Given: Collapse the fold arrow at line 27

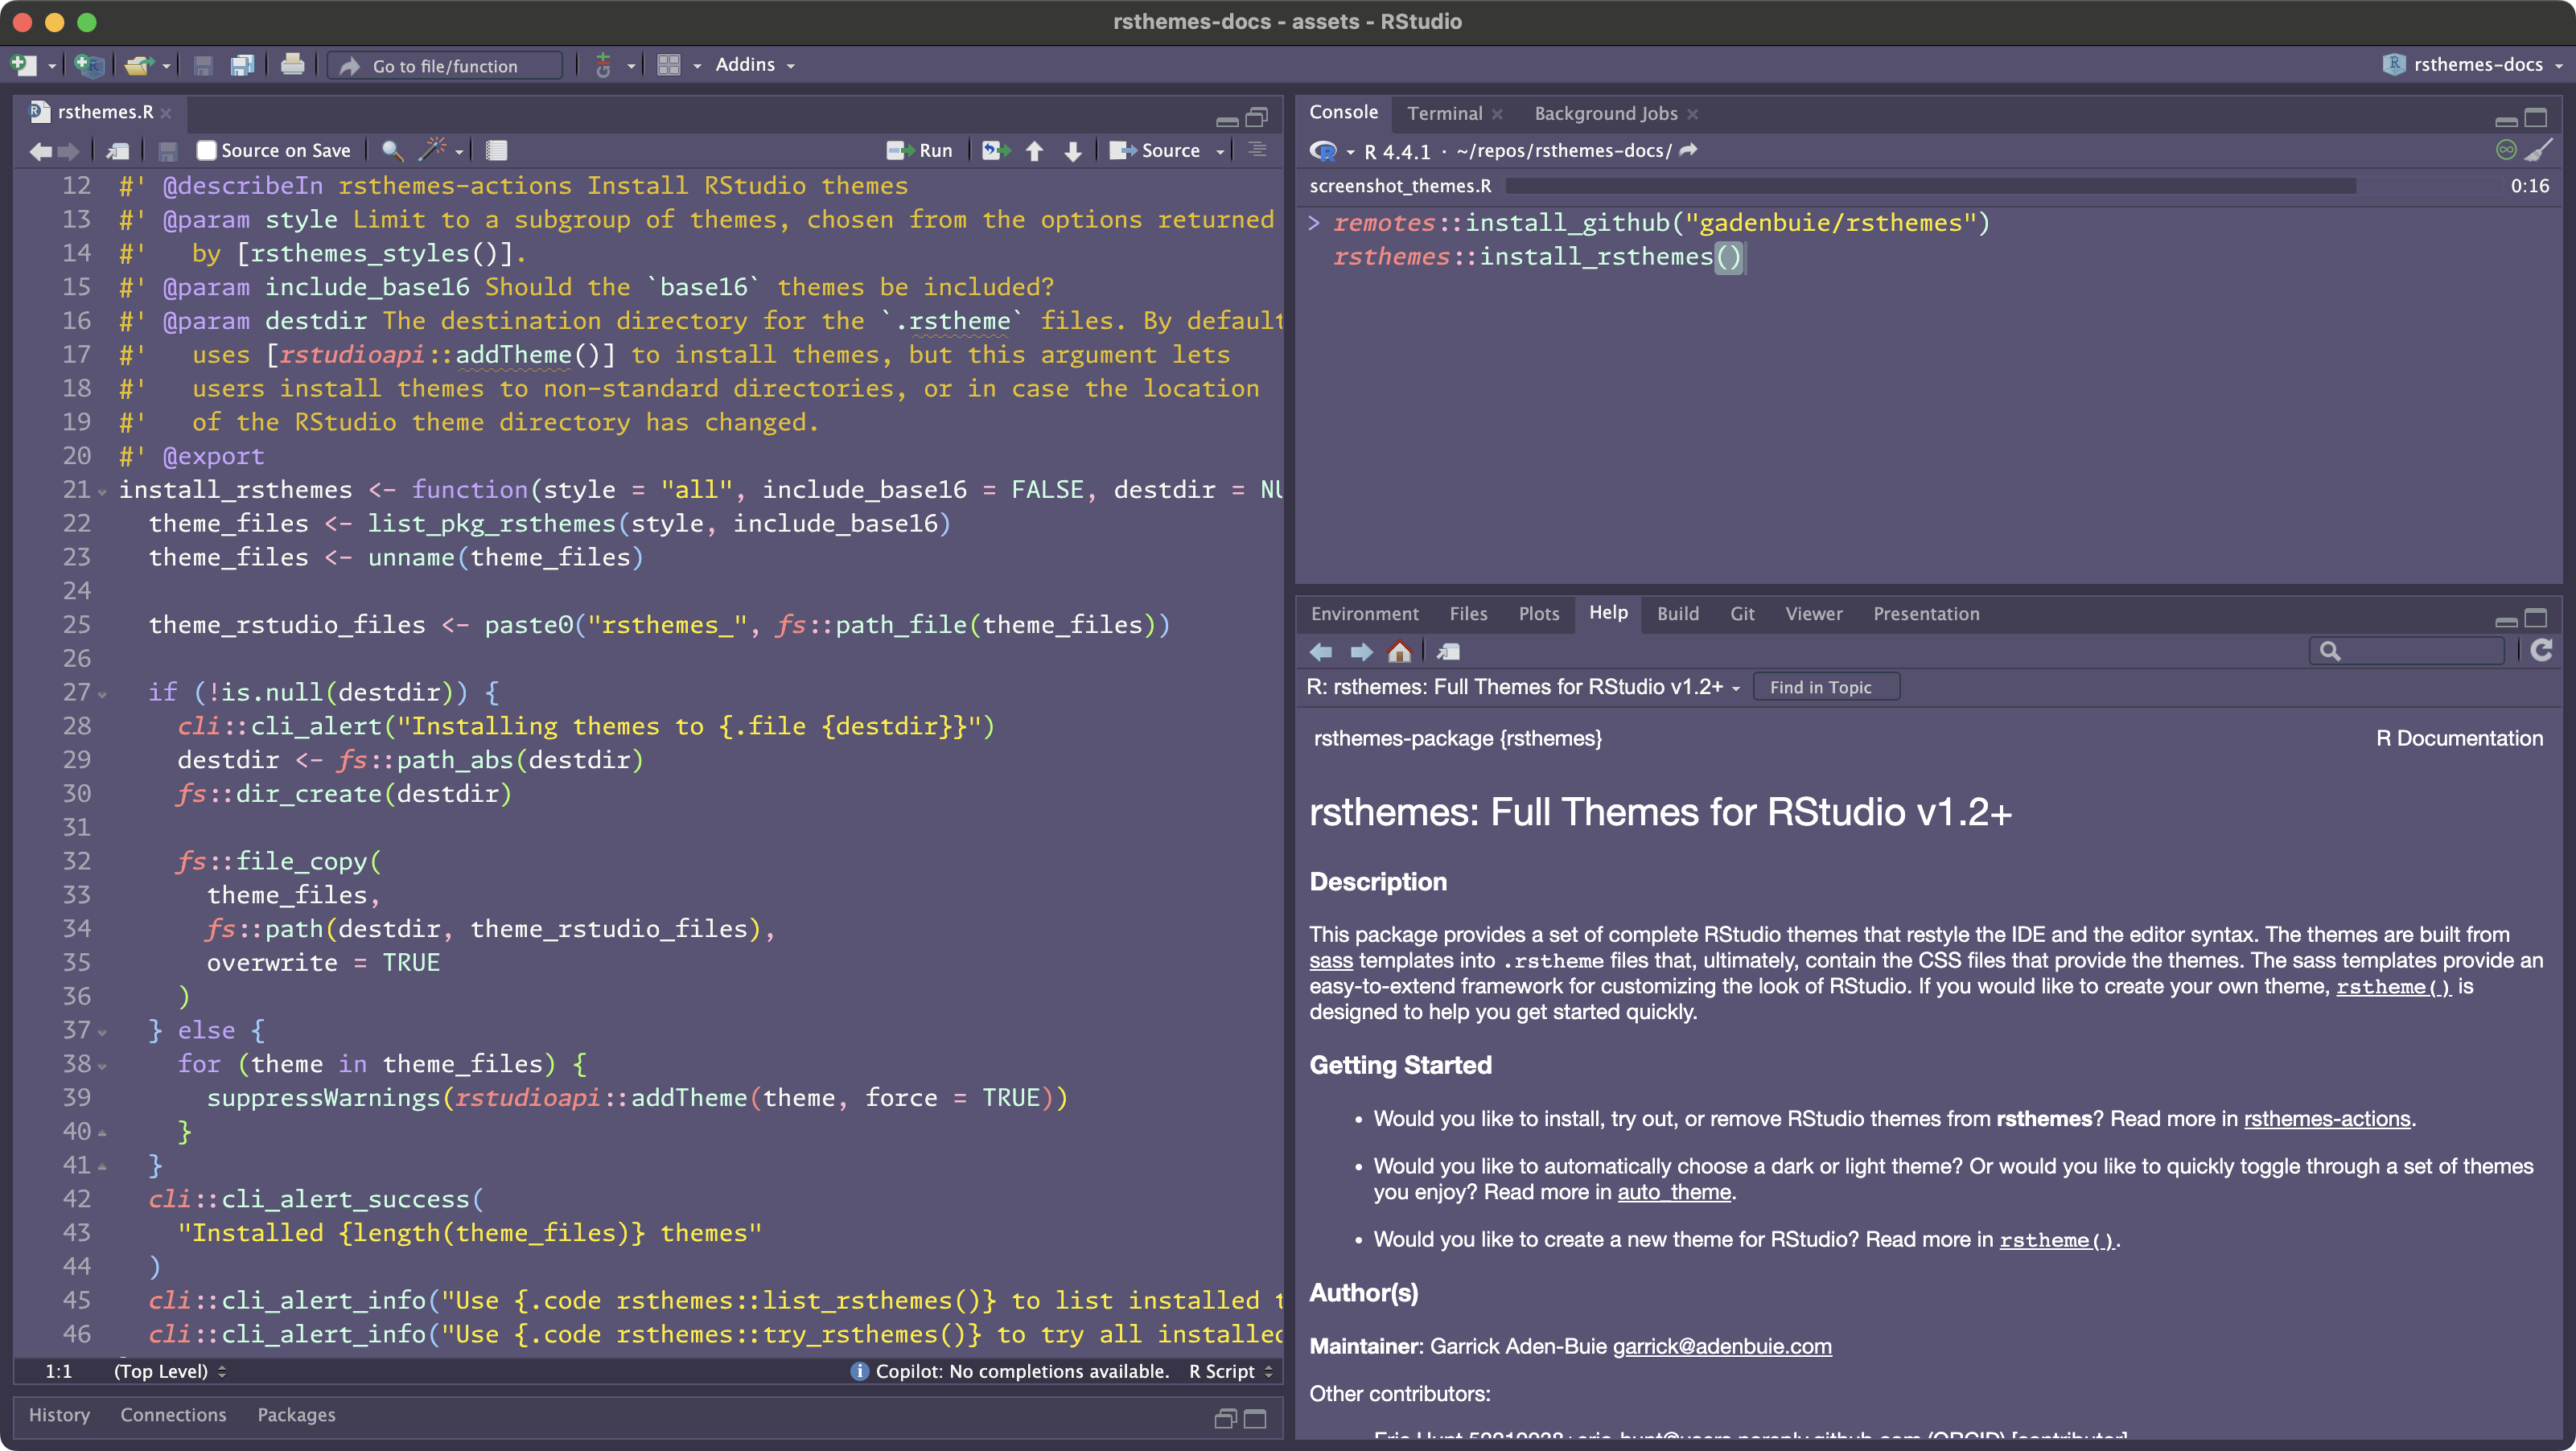Looking at the screenshot, I should click(x=102, y=694).
